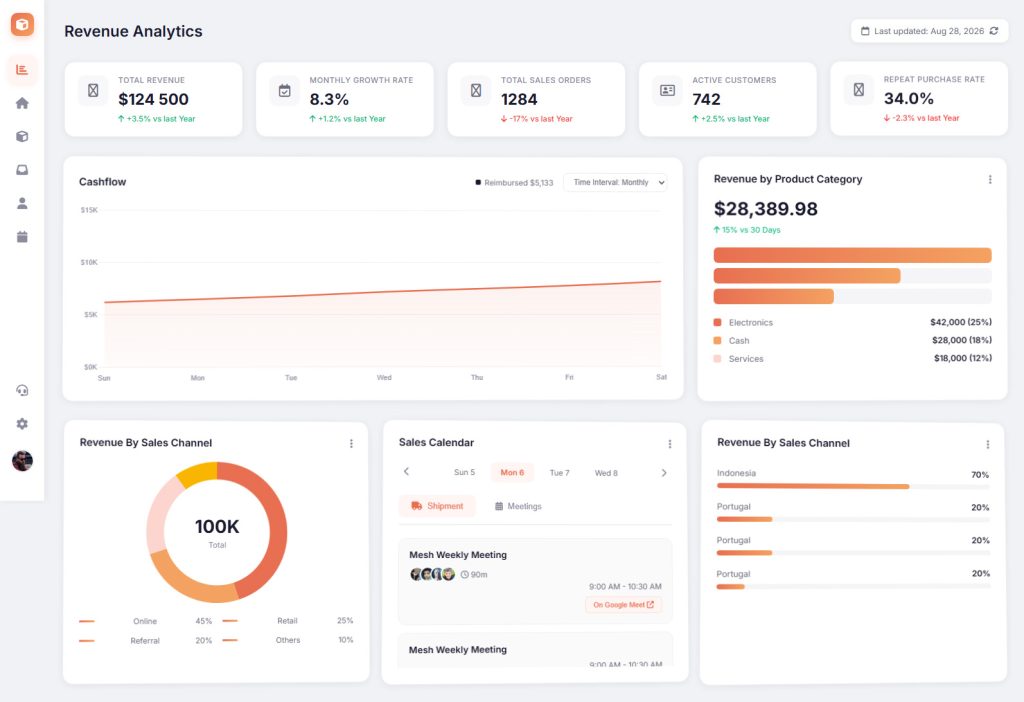Click the $42,000 (25%) Electronics value
The image size is (1024, 702).
pyautogui.click(x=961, y=322)
